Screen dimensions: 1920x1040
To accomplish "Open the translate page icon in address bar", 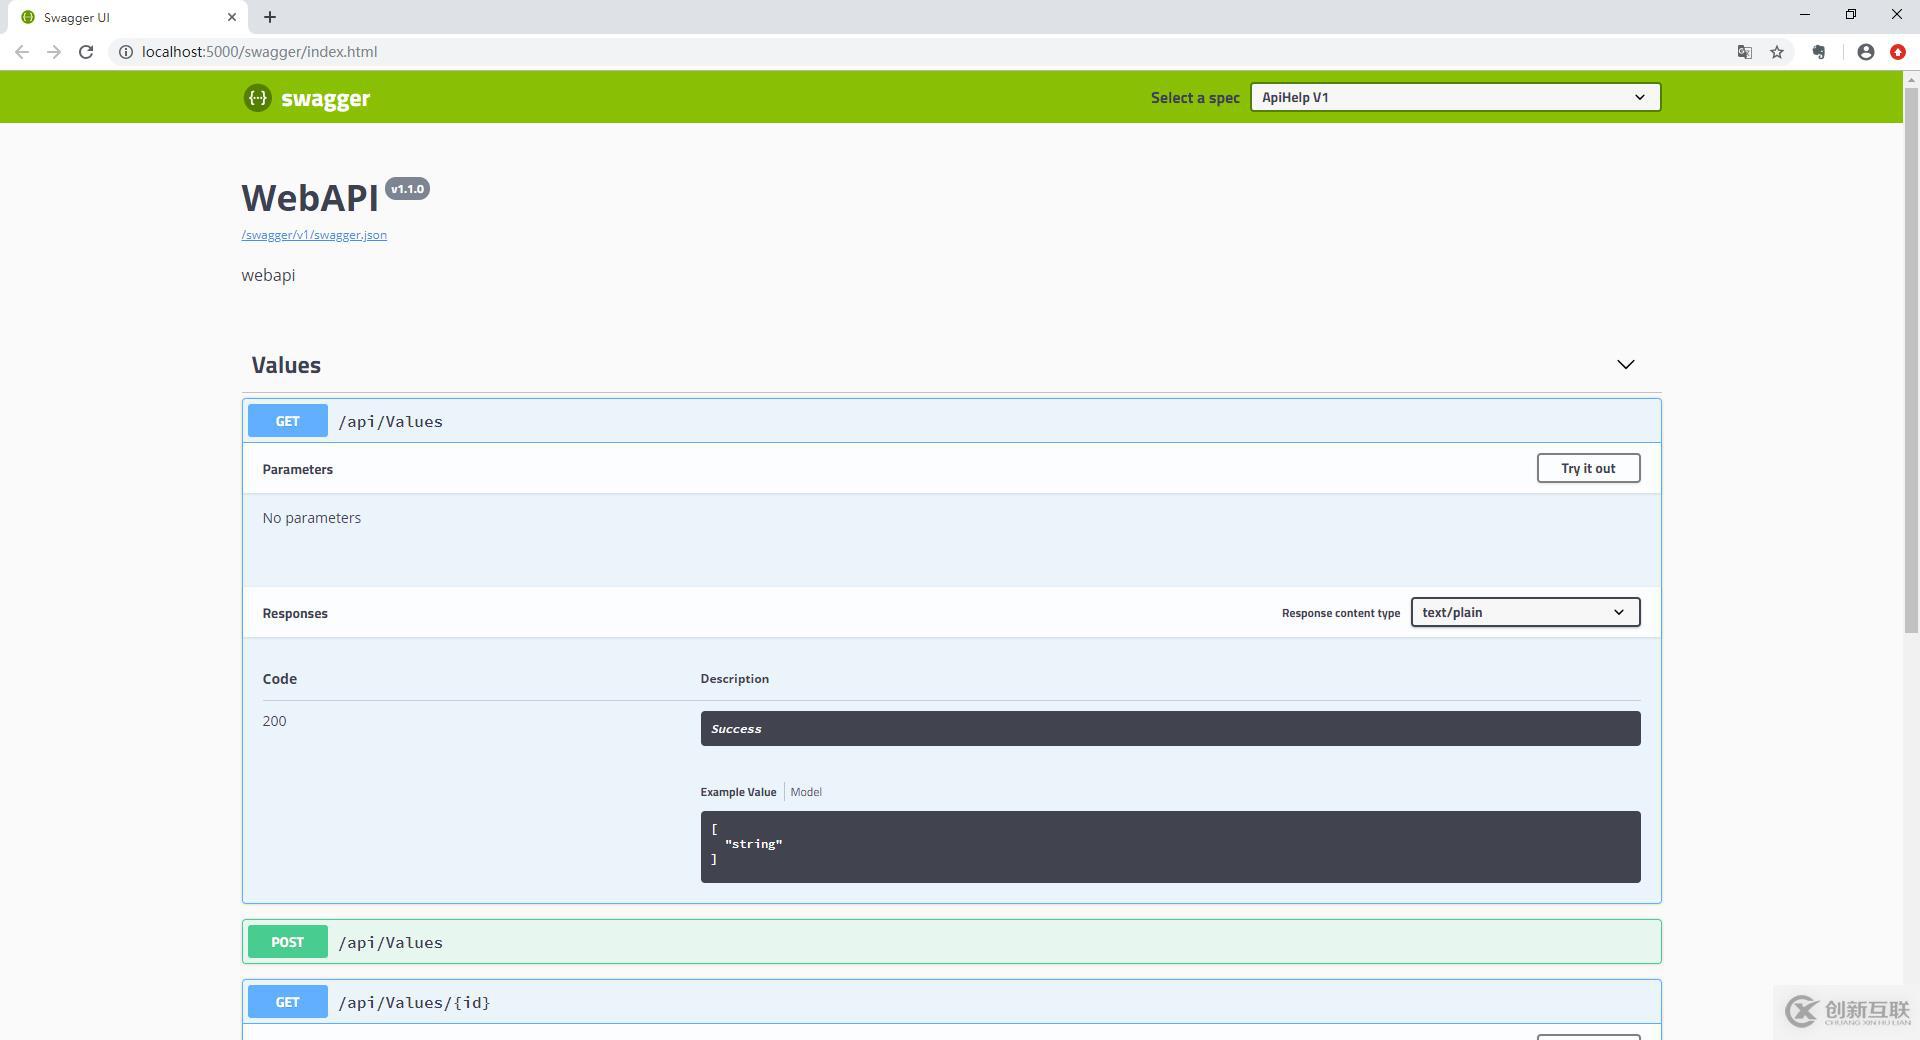I will click(x=1745, y=52).
